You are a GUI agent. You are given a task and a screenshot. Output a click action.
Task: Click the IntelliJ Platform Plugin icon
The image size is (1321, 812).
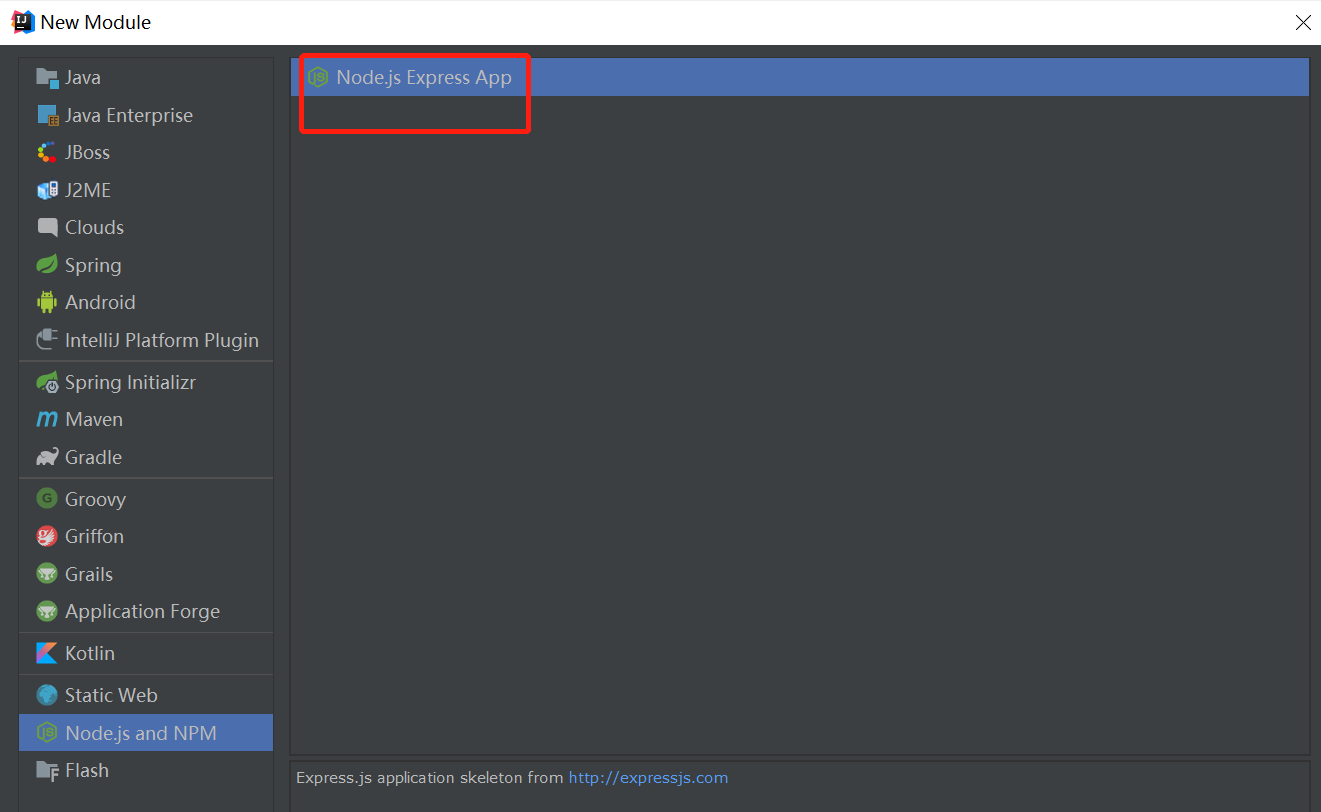click(47, 340)
